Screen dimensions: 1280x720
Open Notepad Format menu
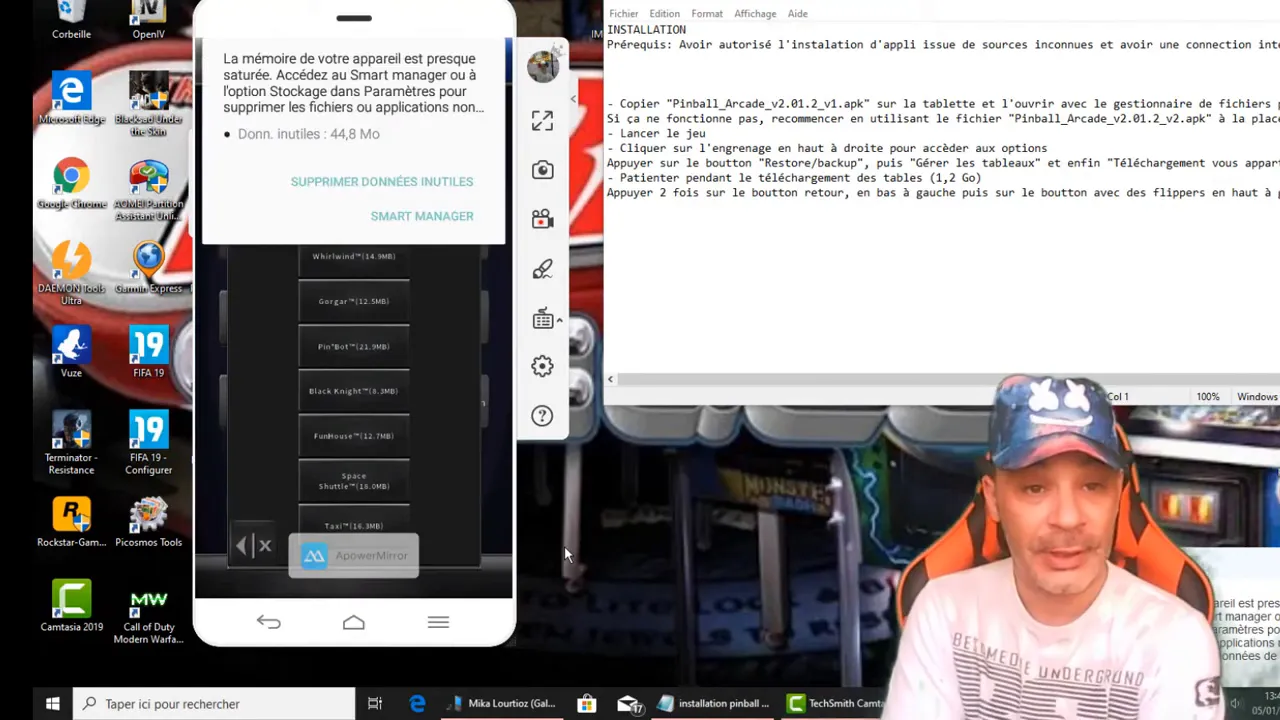coord(706,14)
